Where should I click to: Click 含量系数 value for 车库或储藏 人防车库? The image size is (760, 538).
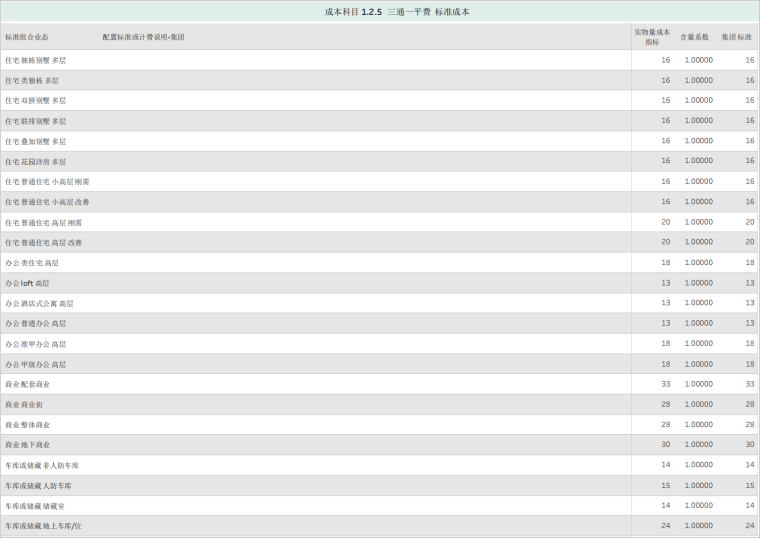click(698, 485)
